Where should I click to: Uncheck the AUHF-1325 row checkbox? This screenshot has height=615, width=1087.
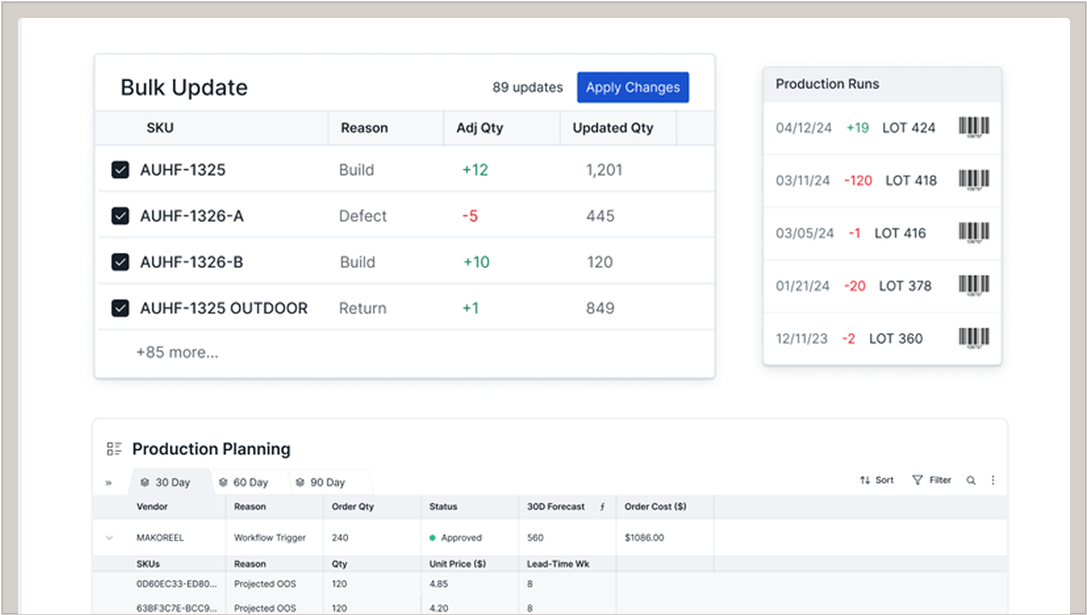pos(120,170)
